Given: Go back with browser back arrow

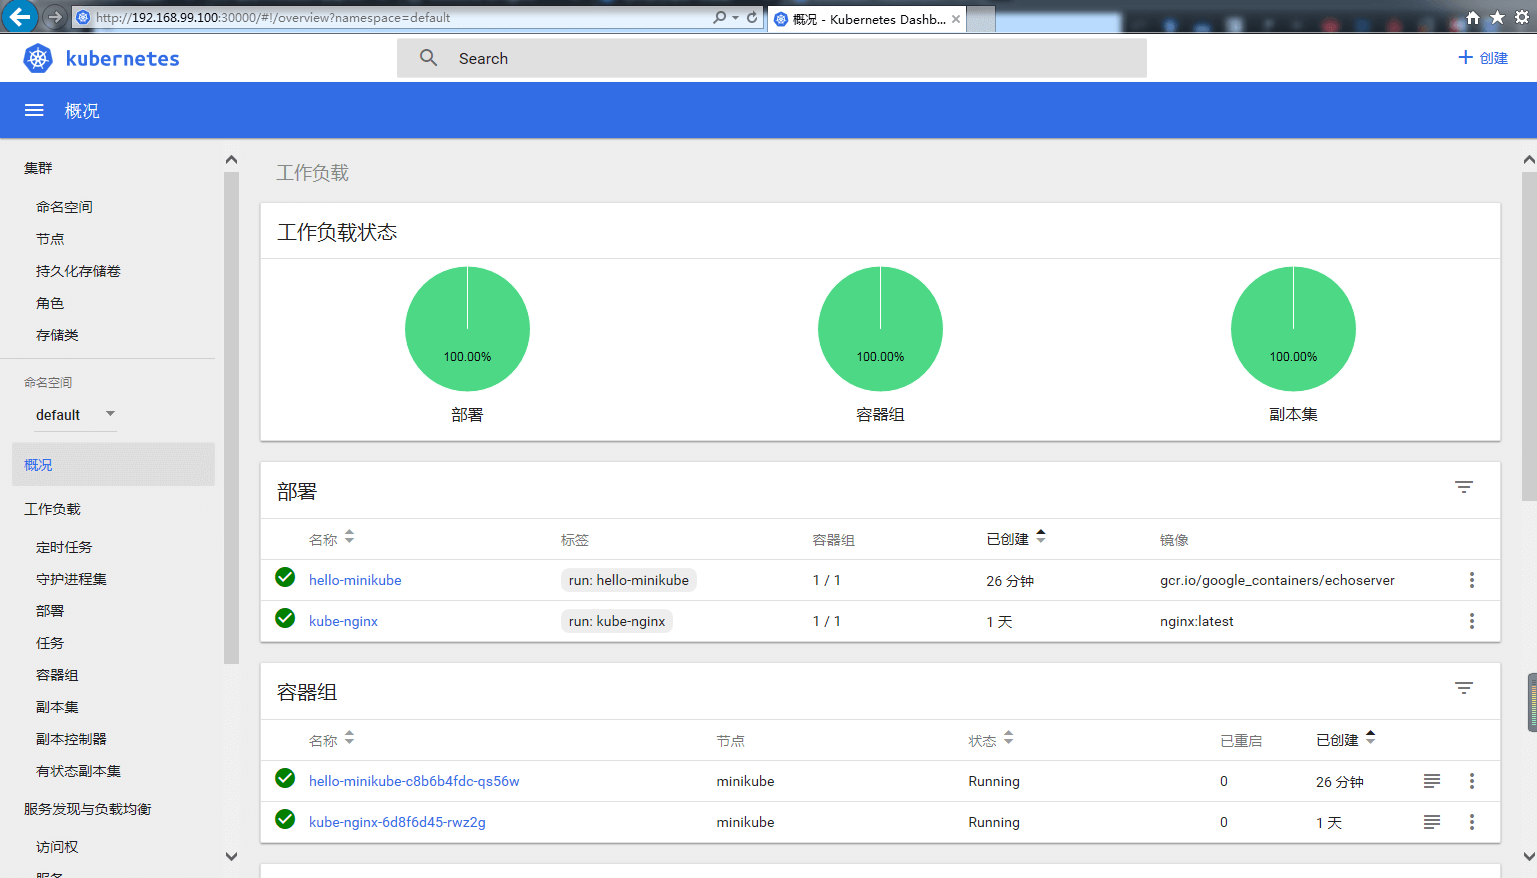Looking at the screenshot, I should coord(20,17).
